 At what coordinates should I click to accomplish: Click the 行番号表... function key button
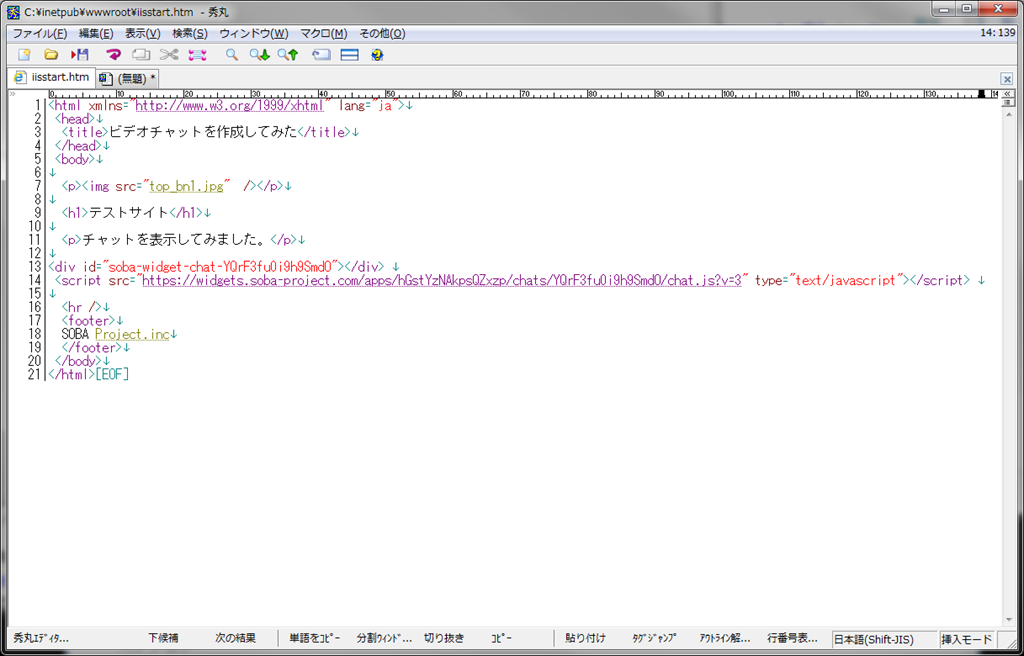coord(792,638)
